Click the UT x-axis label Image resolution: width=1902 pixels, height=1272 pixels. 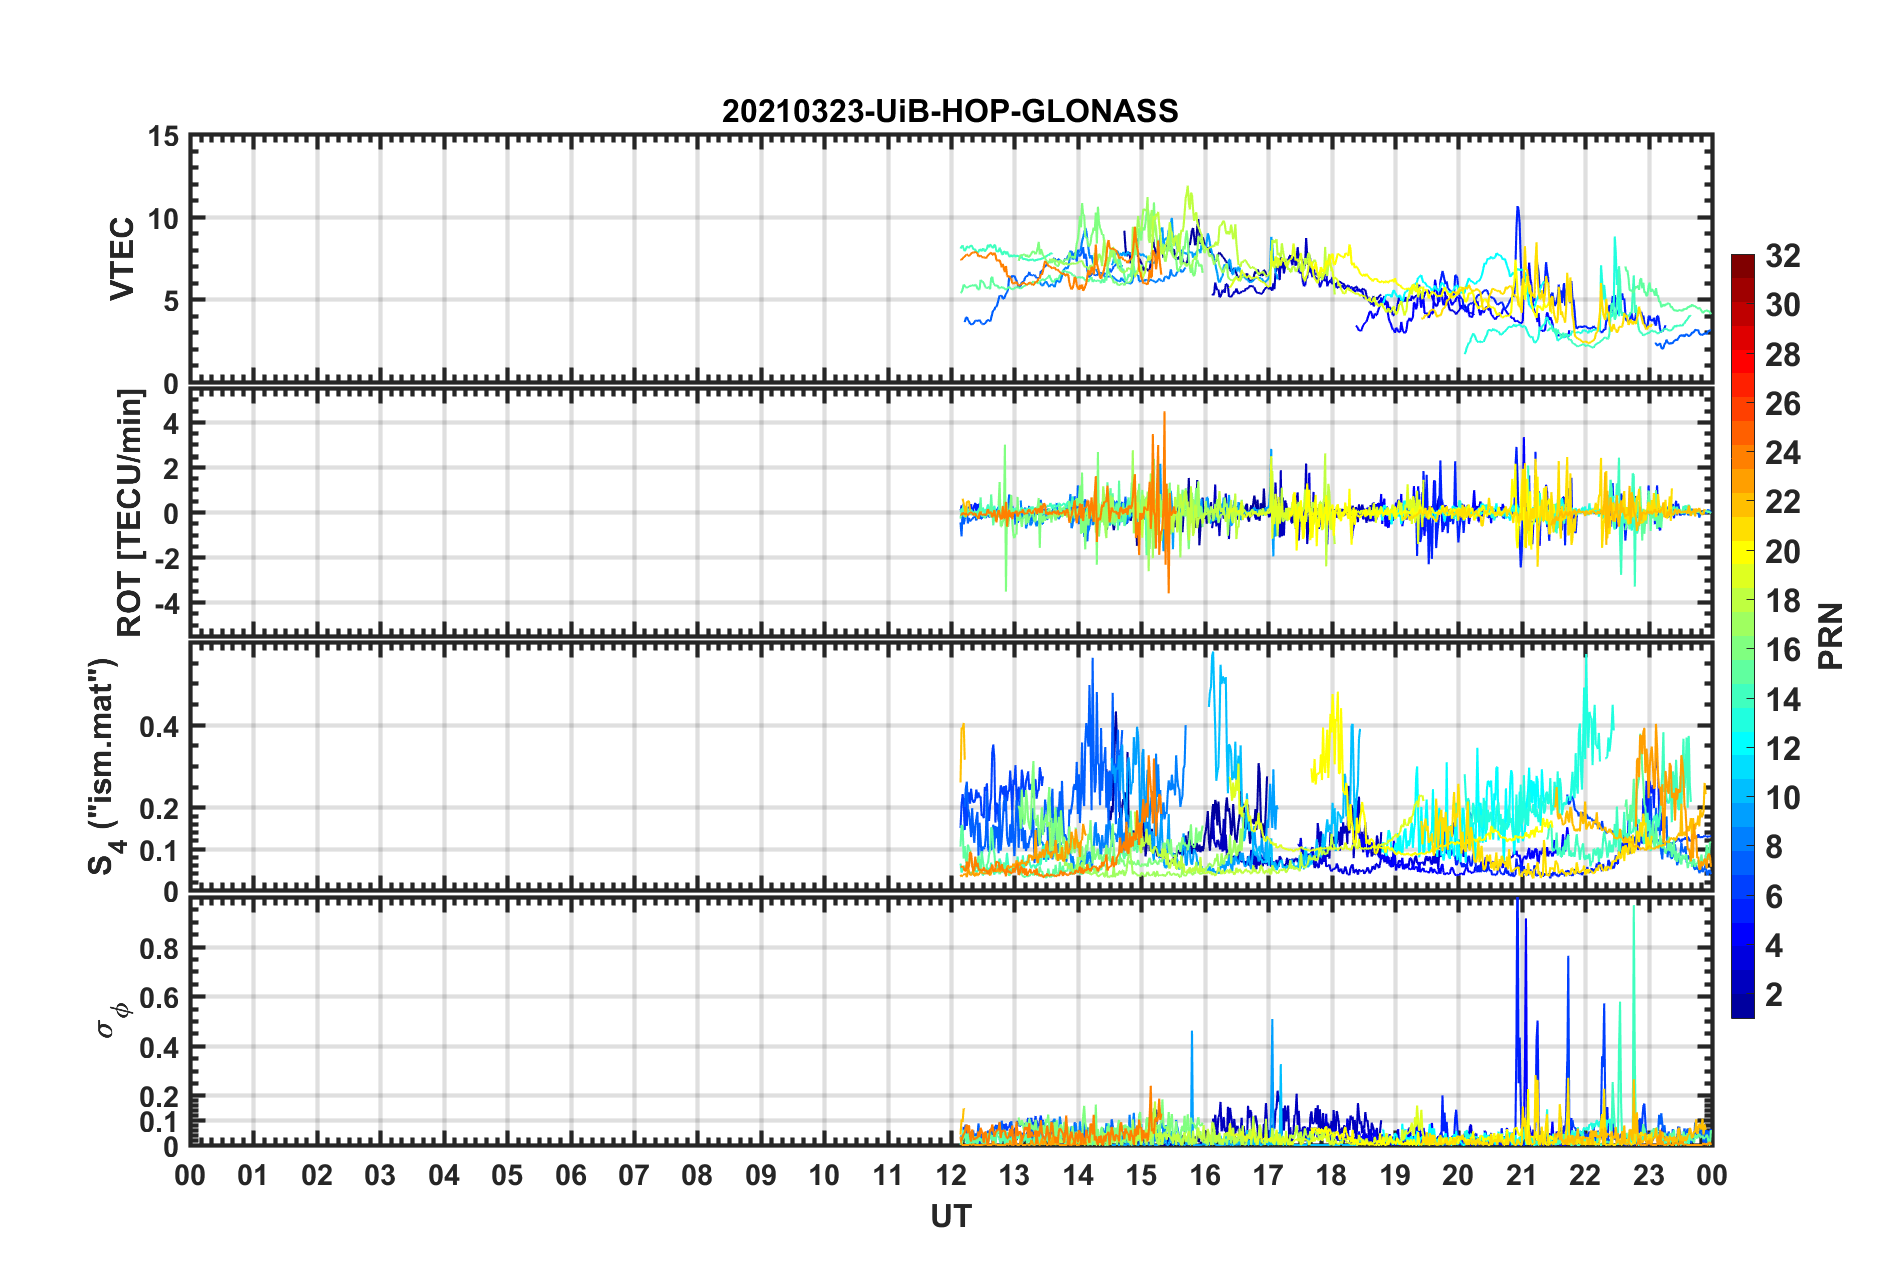click(x=951, y=1216)
